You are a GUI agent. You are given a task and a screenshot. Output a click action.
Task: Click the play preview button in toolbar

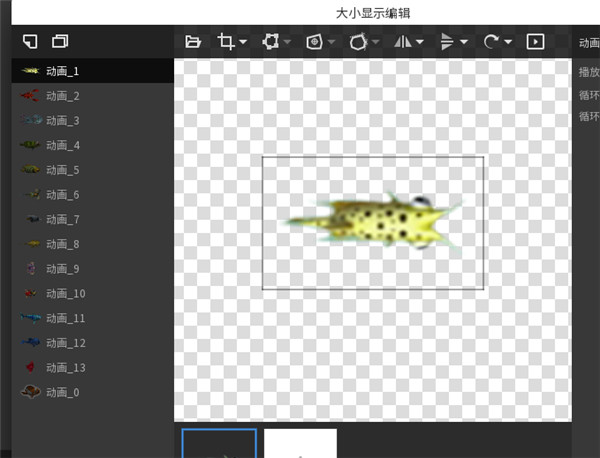536,41
